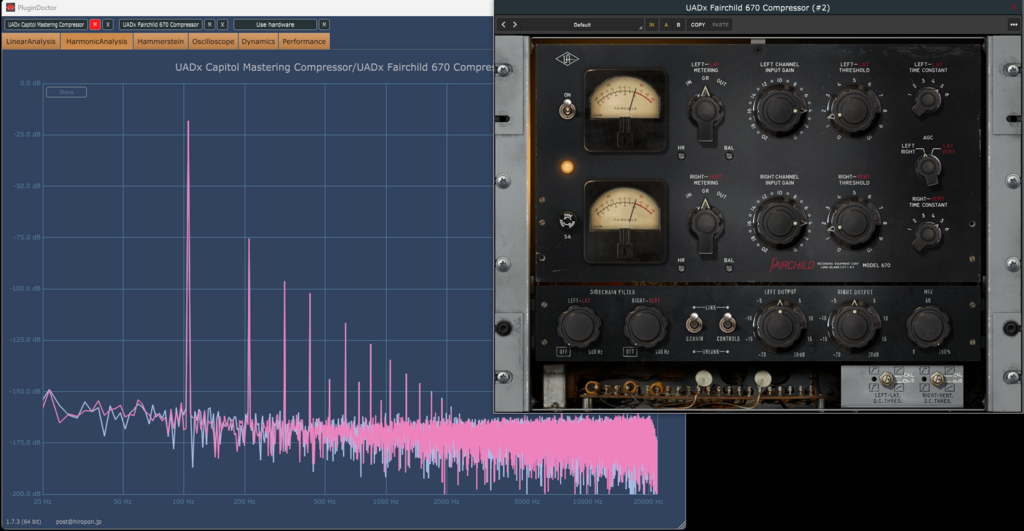Adjust the Left Channel Input Gain knob
The width and height of the screenshot is (1024, 531).
[x=779, y=110]
